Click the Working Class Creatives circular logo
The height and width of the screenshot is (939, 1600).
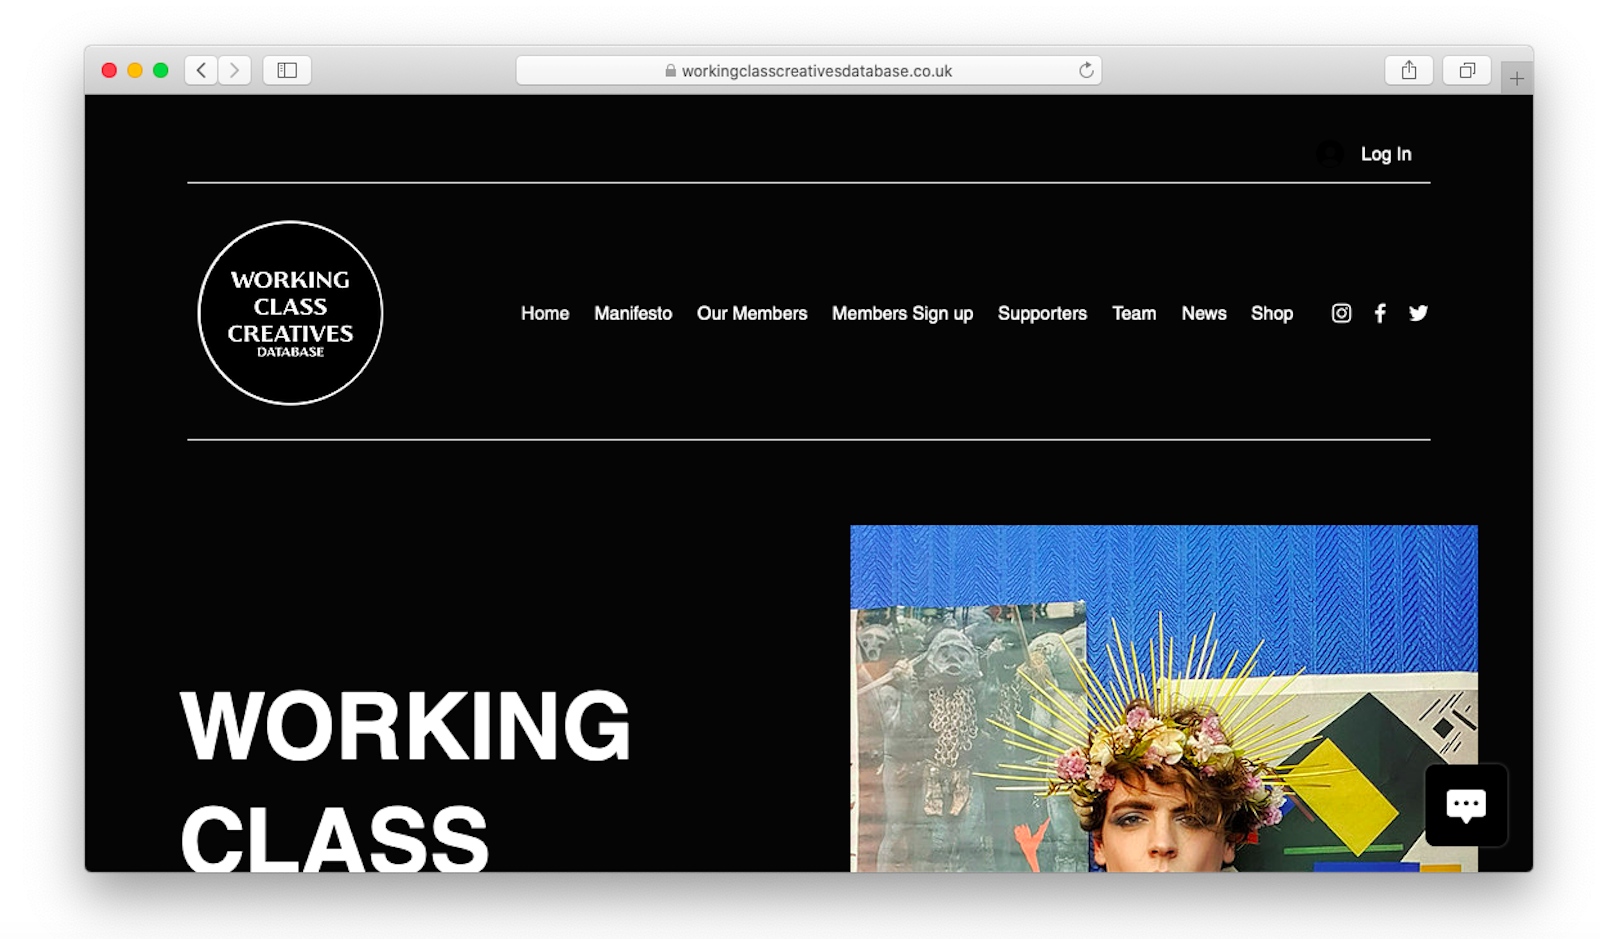coord(290,313)
